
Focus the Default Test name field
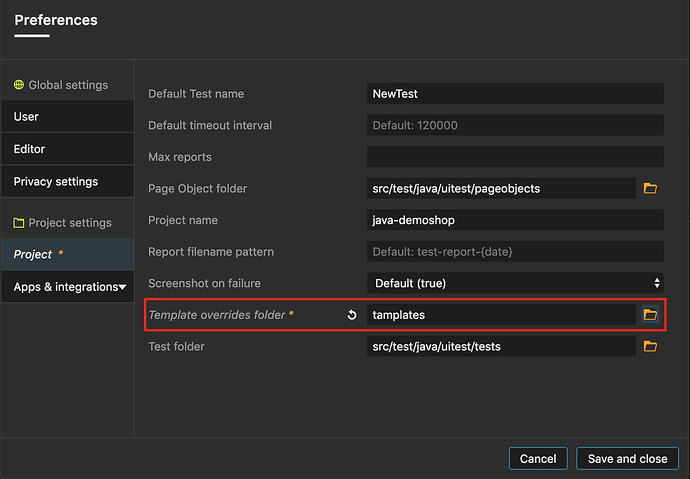515,94
